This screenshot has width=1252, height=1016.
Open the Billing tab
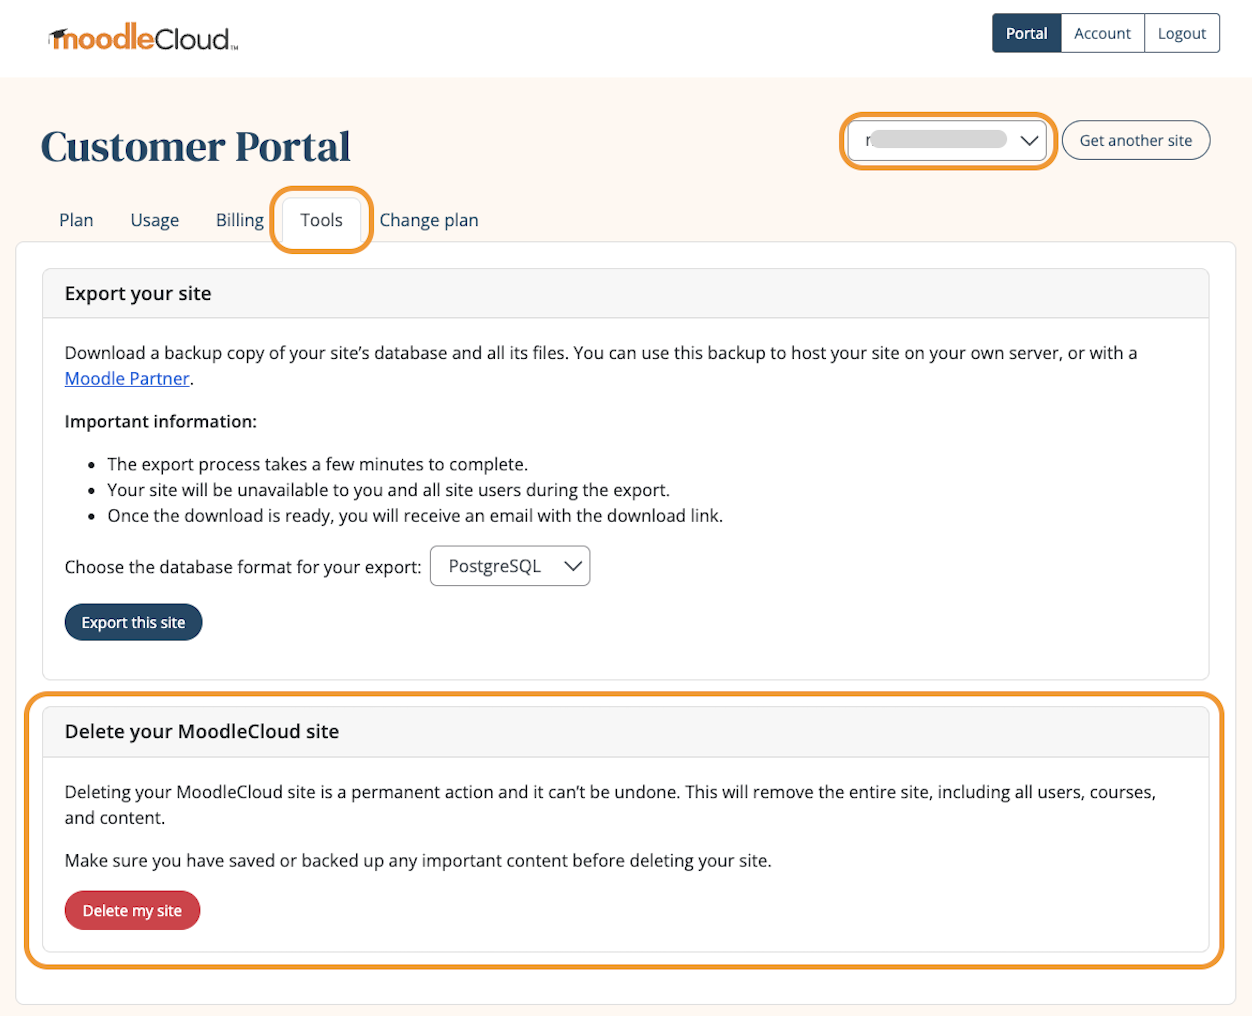[239, 219]
